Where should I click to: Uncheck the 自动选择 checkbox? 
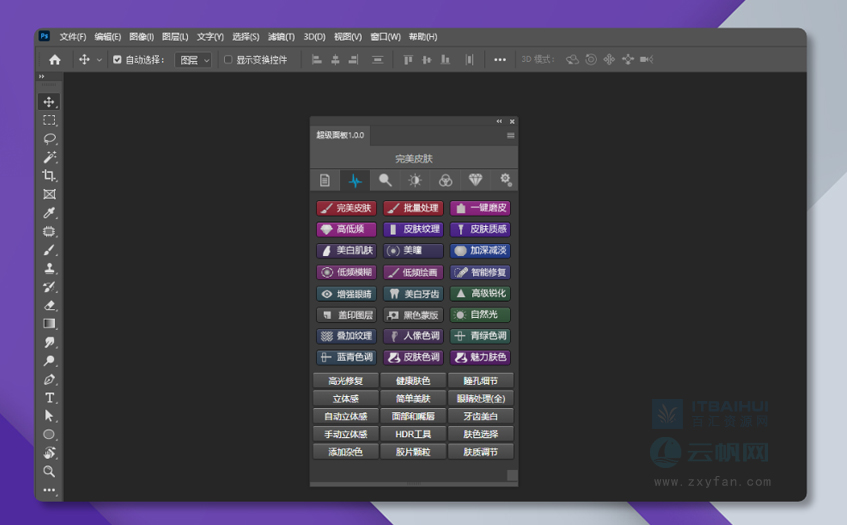pos(117,60)
